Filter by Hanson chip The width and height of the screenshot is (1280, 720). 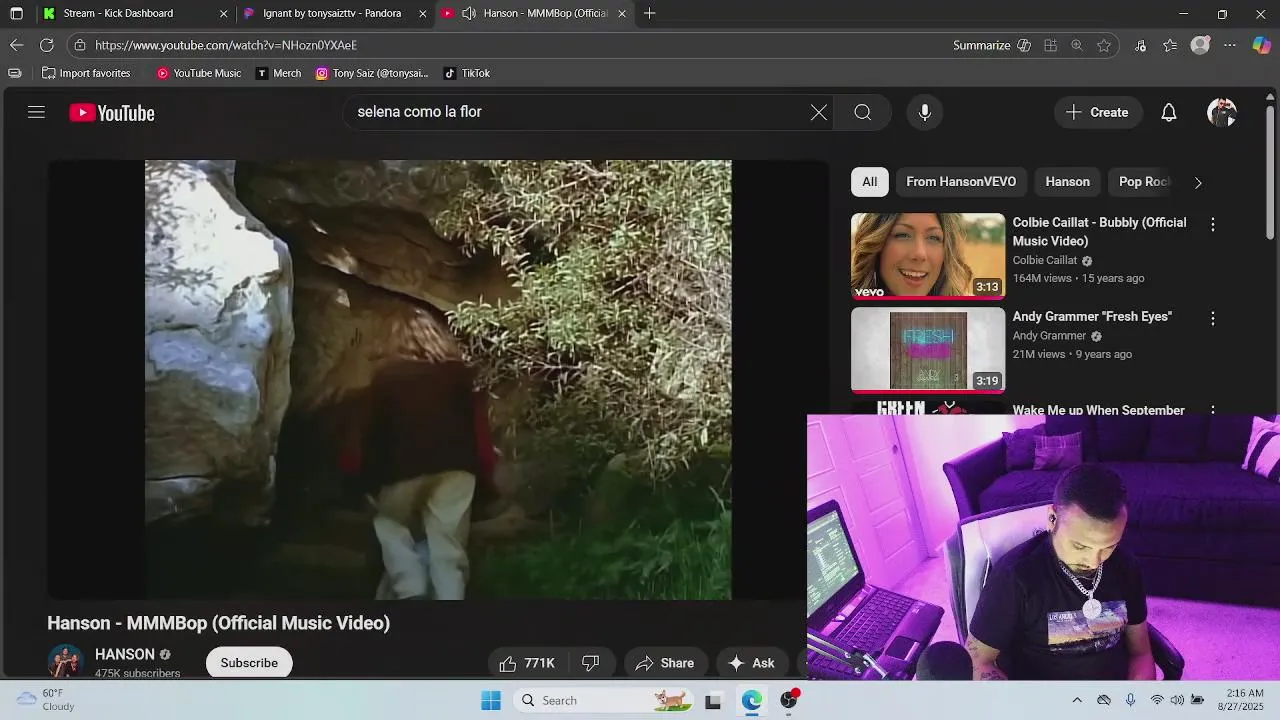click(1067, 182)
